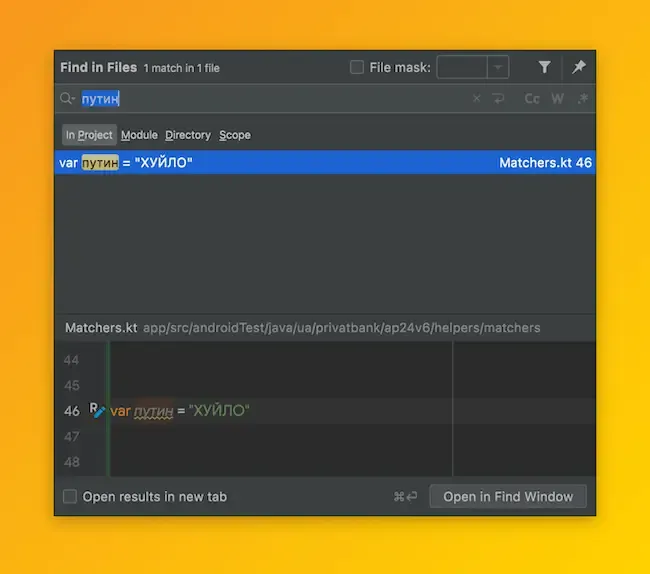Click the new line icon in search field
This screenshot has width=650, height=574.
[499, 99]
